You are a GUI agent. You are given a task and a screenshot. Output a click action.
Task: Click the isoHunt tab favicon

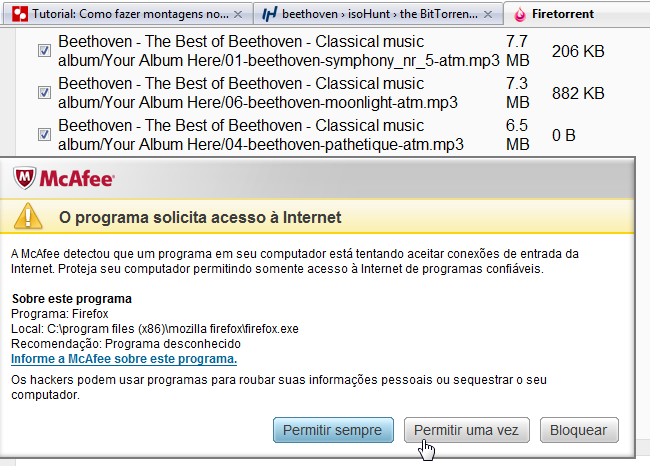(x=269, y=15)
